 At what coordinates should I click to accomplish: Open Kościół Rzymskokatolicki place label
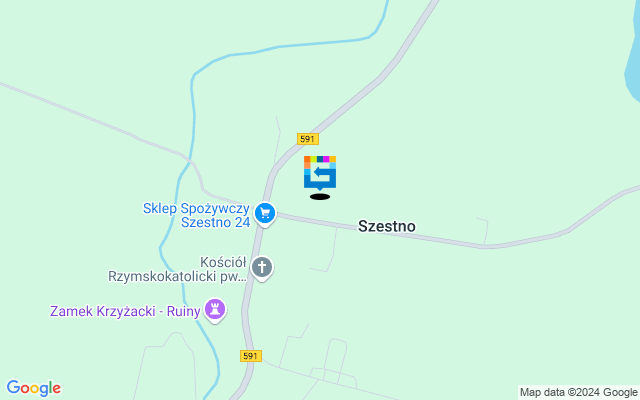(x=178, y=269)
